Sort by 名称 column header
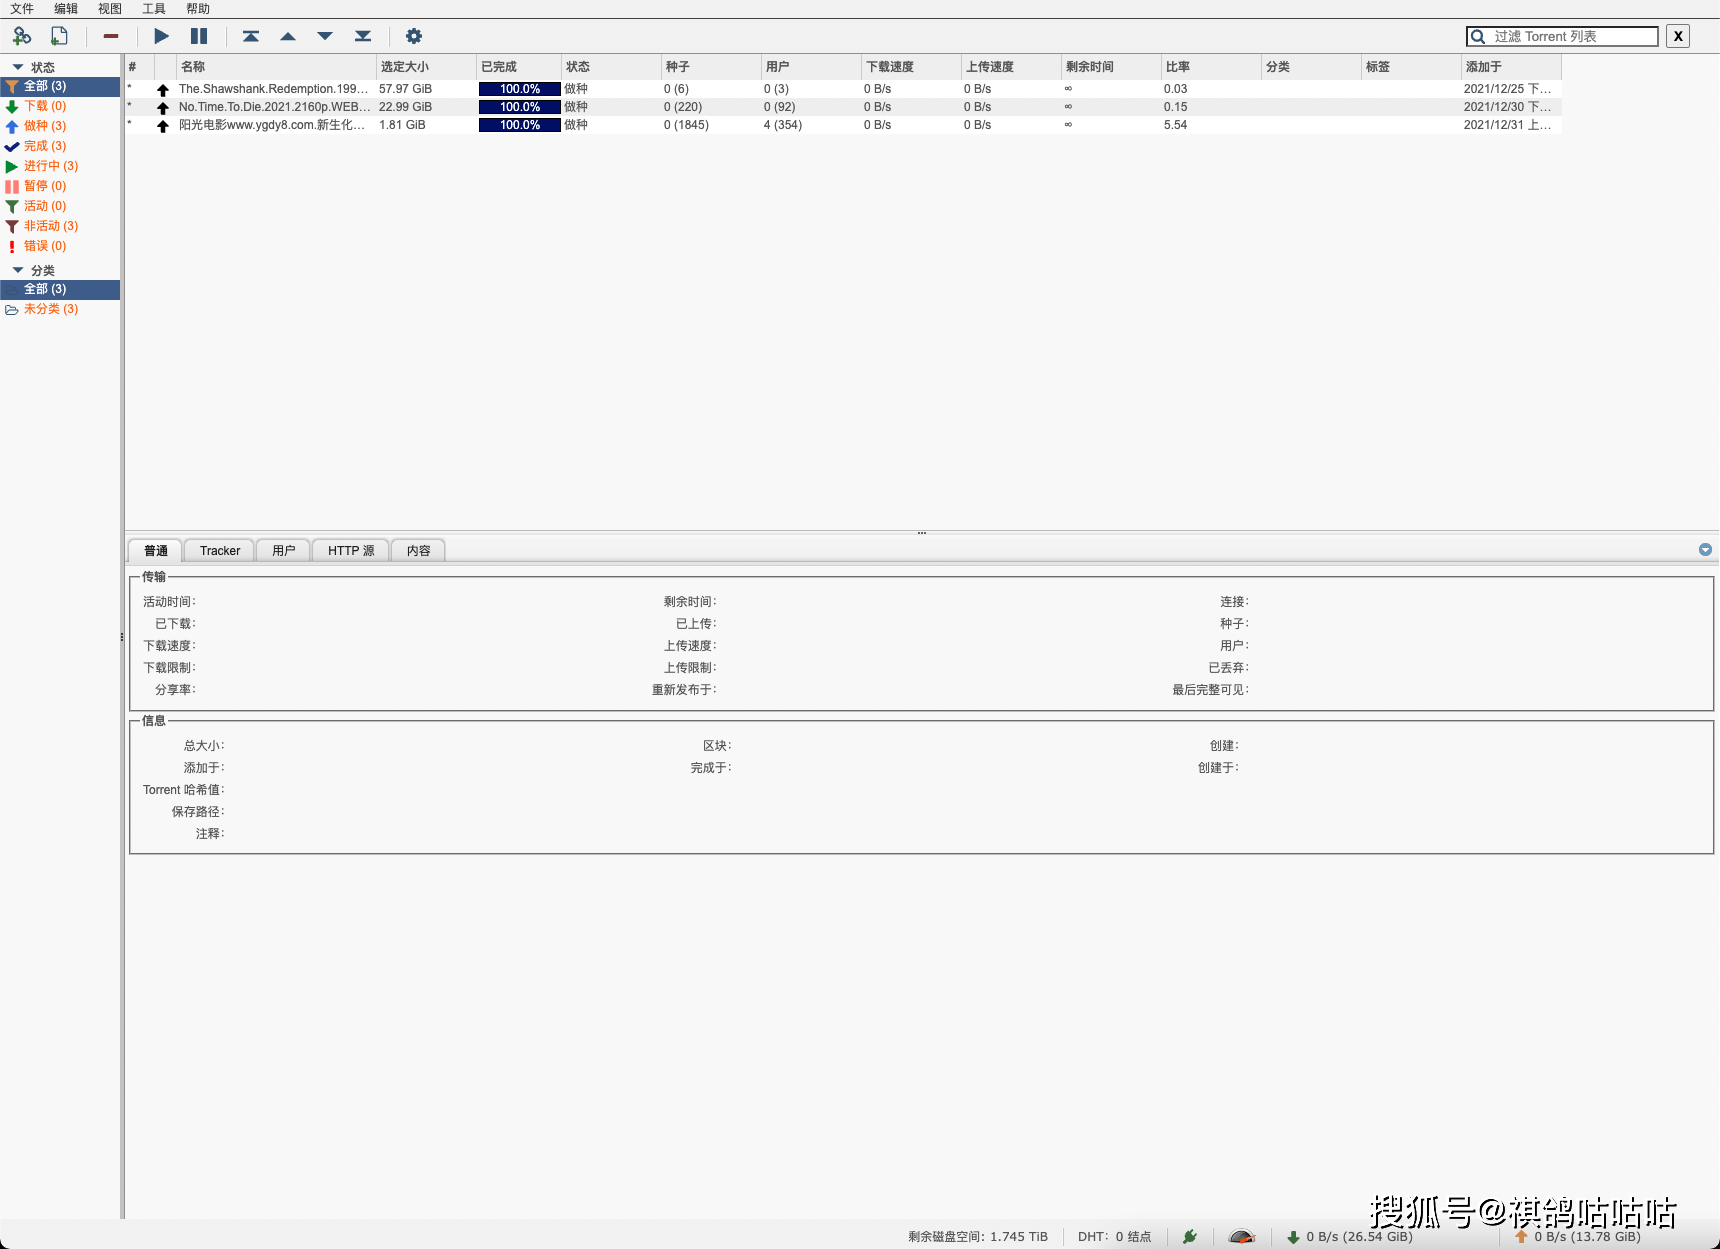 276,67
